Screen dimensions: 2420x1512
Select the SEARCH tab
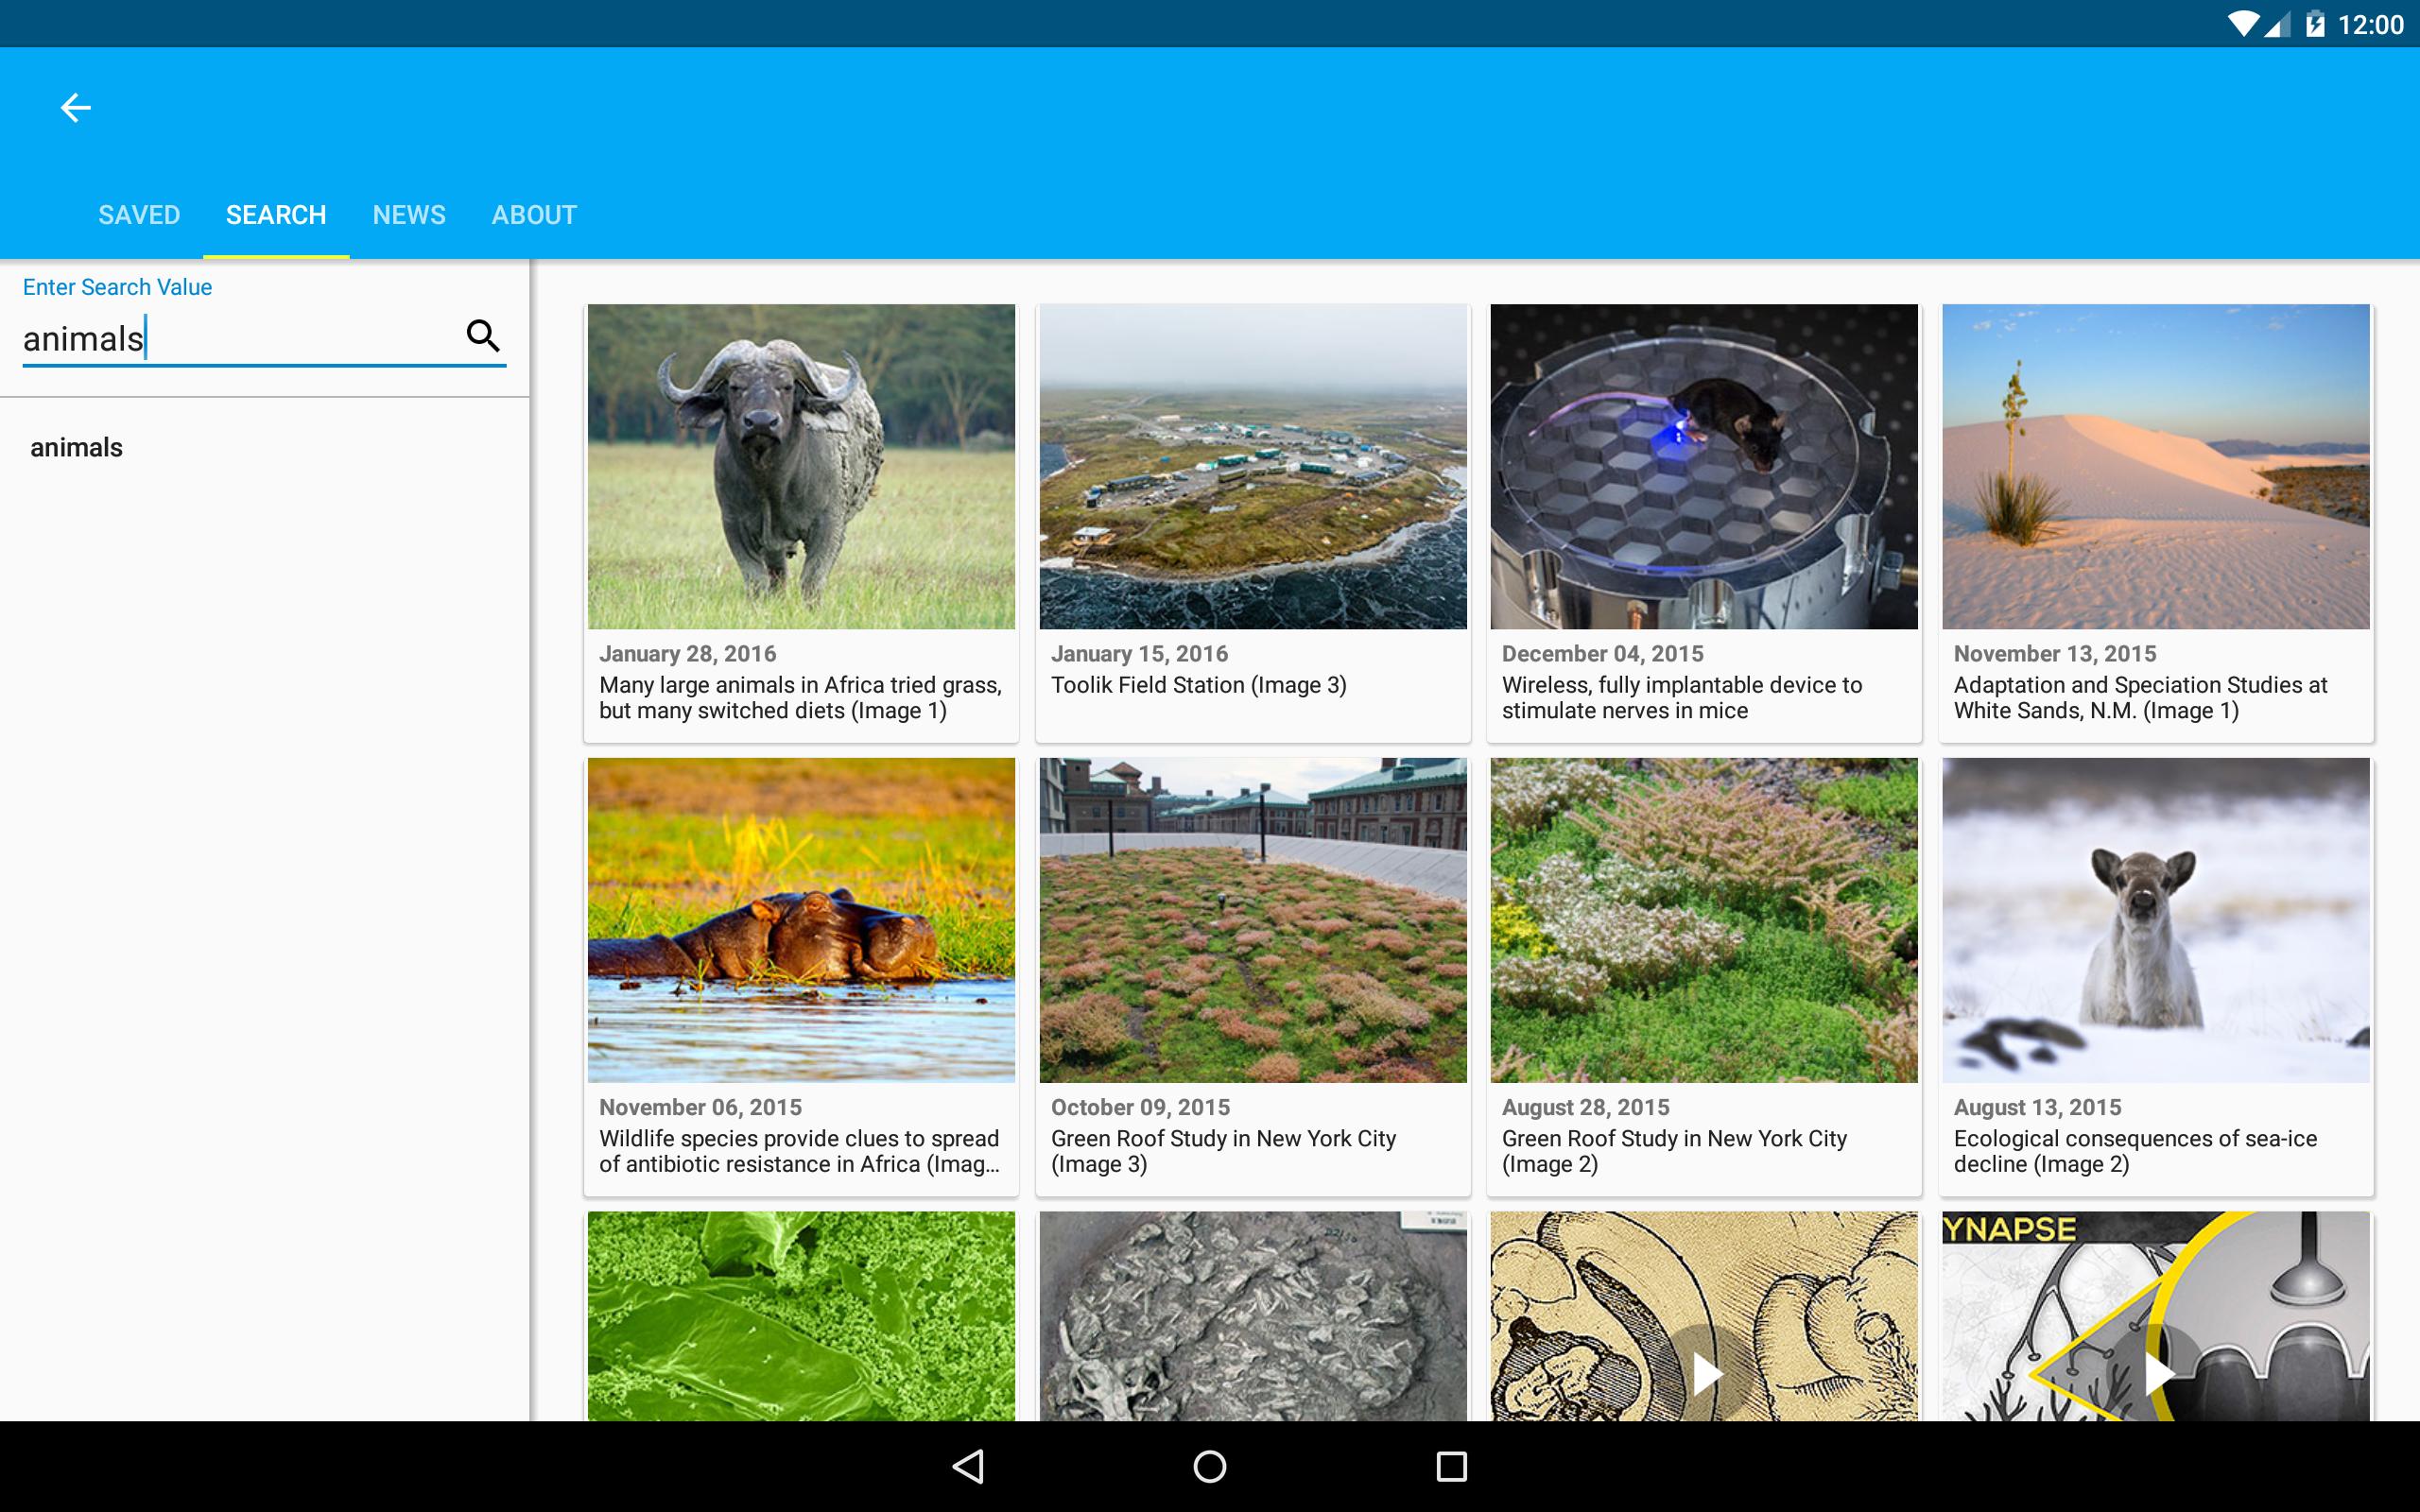[x=276, y=215]
